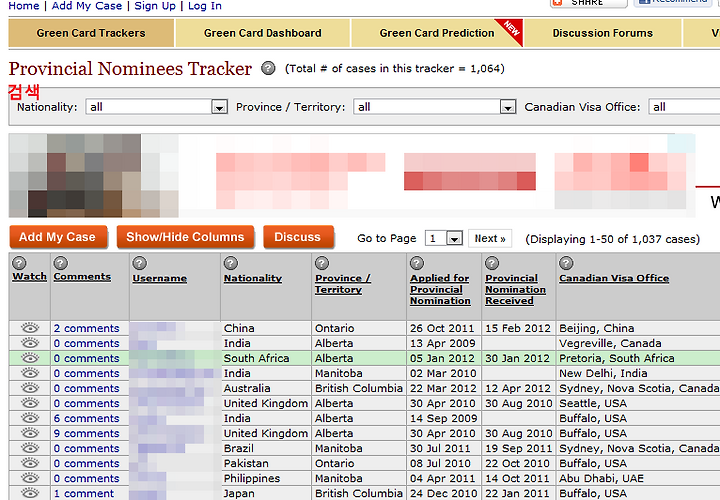Image resolution: width=720 pixels, height=500 pixels.
Task: Sort by Comments column header
Action: 82,277
